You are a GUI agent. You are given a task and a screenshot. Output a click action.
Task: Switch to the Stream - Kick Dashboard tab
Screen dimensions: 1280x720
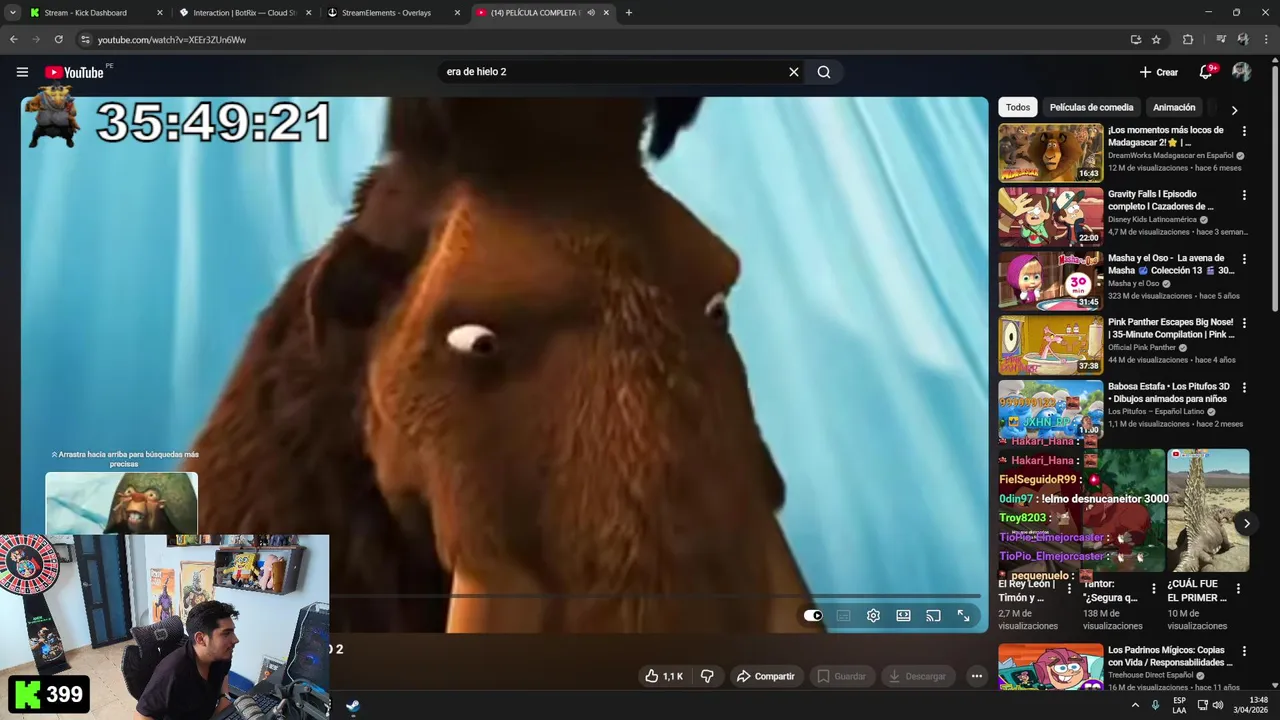click(86, 13)
